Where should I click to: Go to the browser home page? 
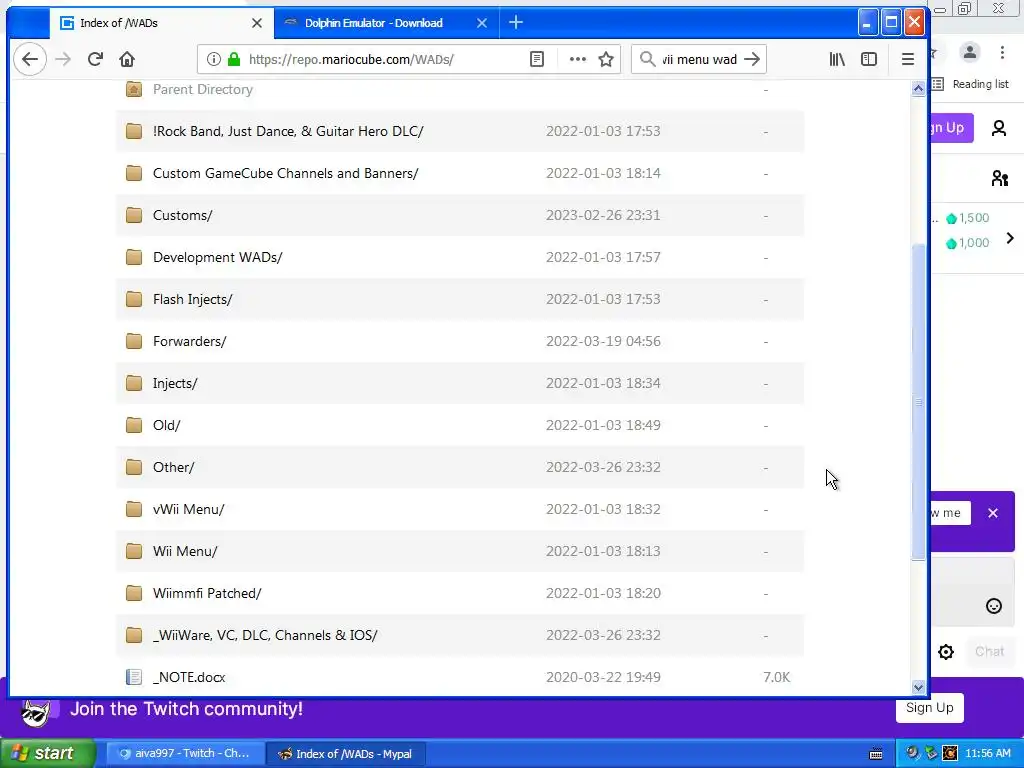pos(127,59)
